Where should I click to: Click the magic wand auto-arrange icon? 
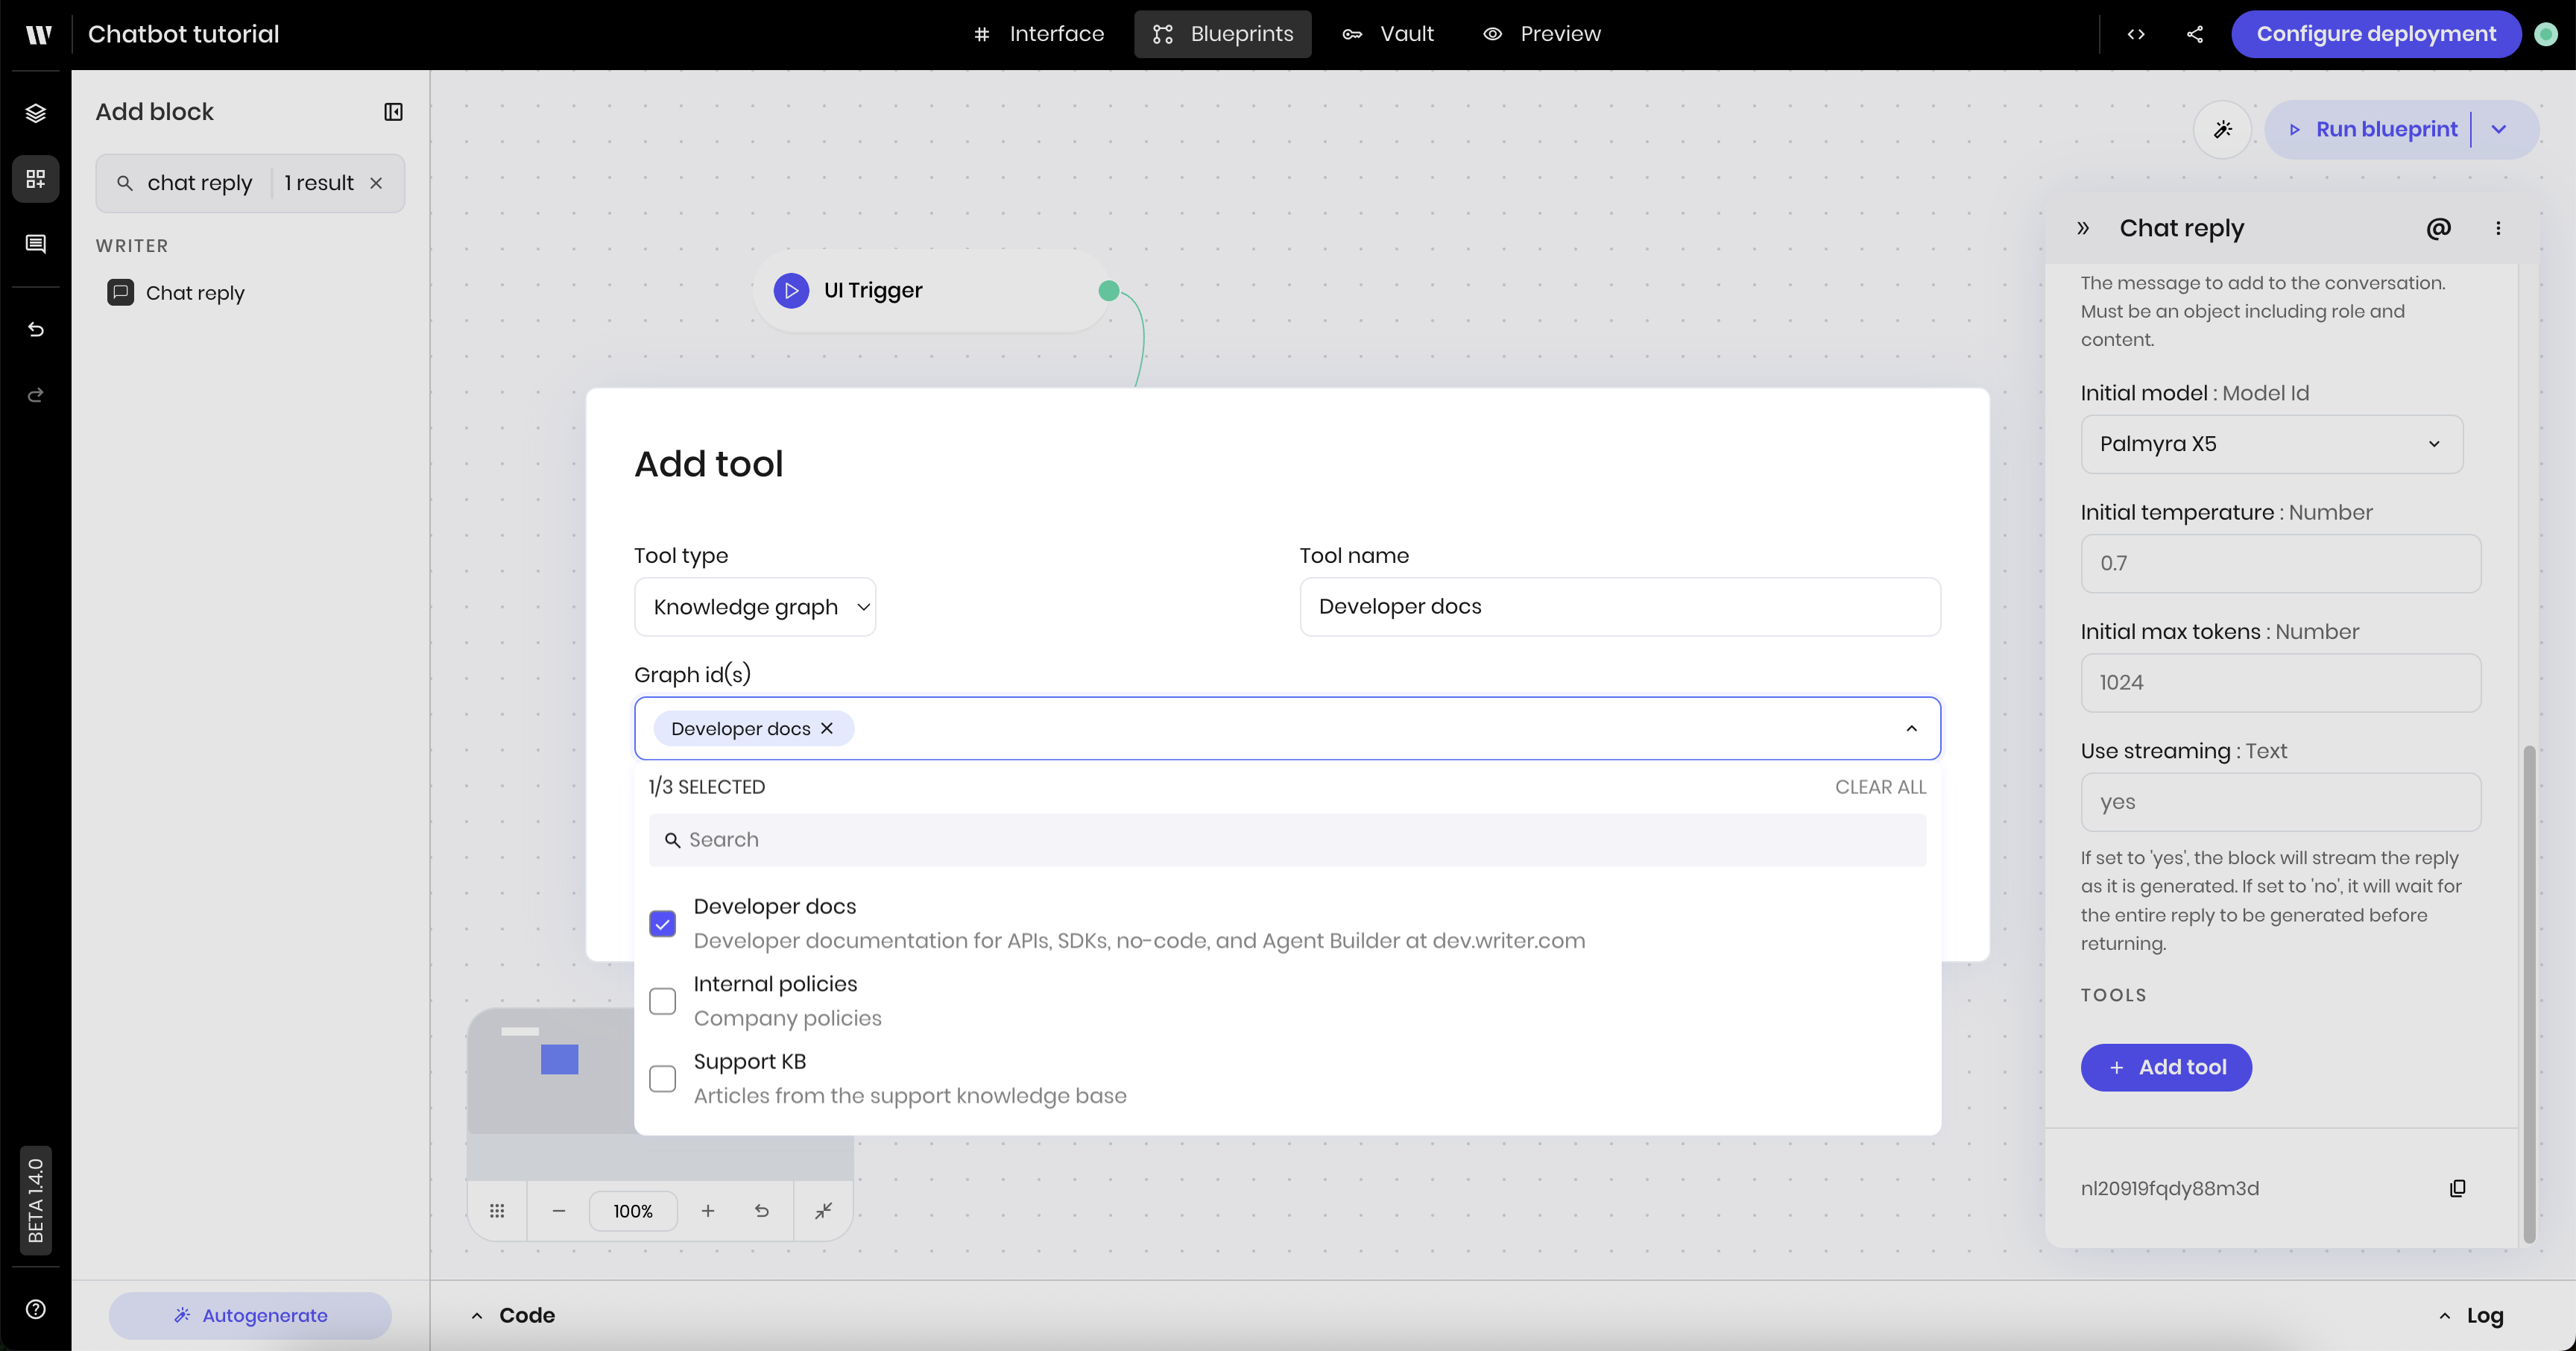[2222, 129]
